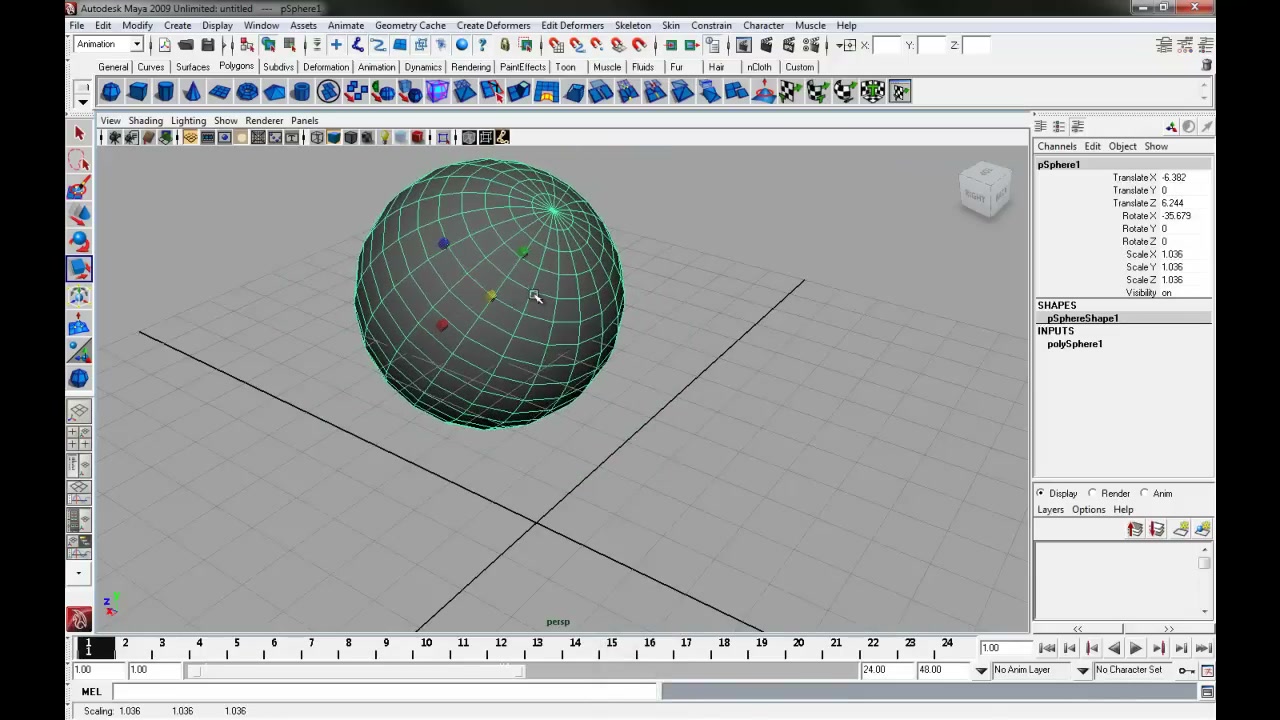The image size is (1280, 720).
Task: Switch to the Polygons shelf tab
Action: (x=236, y=66)
